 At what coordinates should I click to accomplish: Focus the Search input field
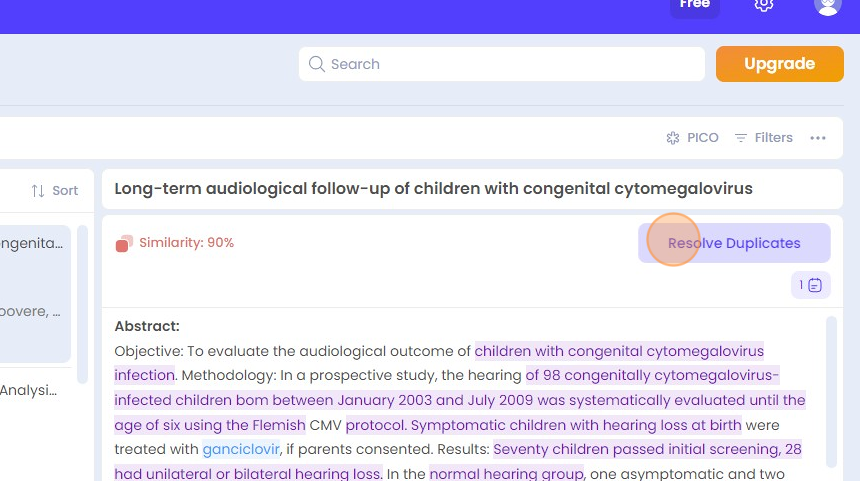[x=502, y=64]
